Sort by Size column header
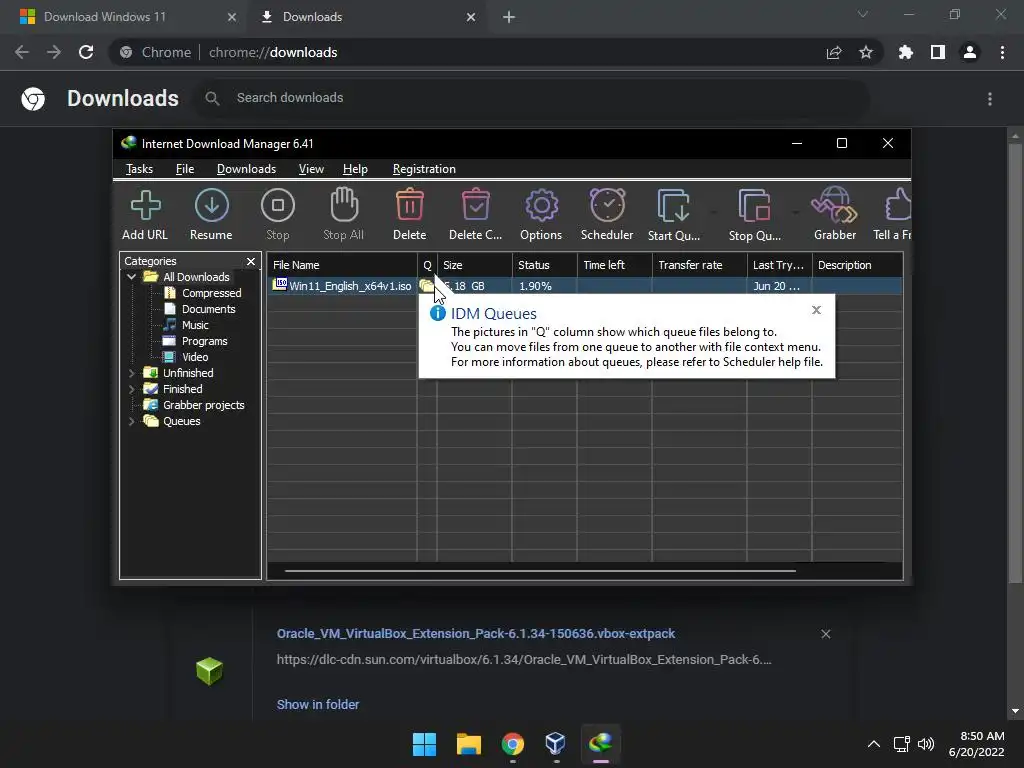The width and height of the screenshot is (1024, 768). (475, 265)
